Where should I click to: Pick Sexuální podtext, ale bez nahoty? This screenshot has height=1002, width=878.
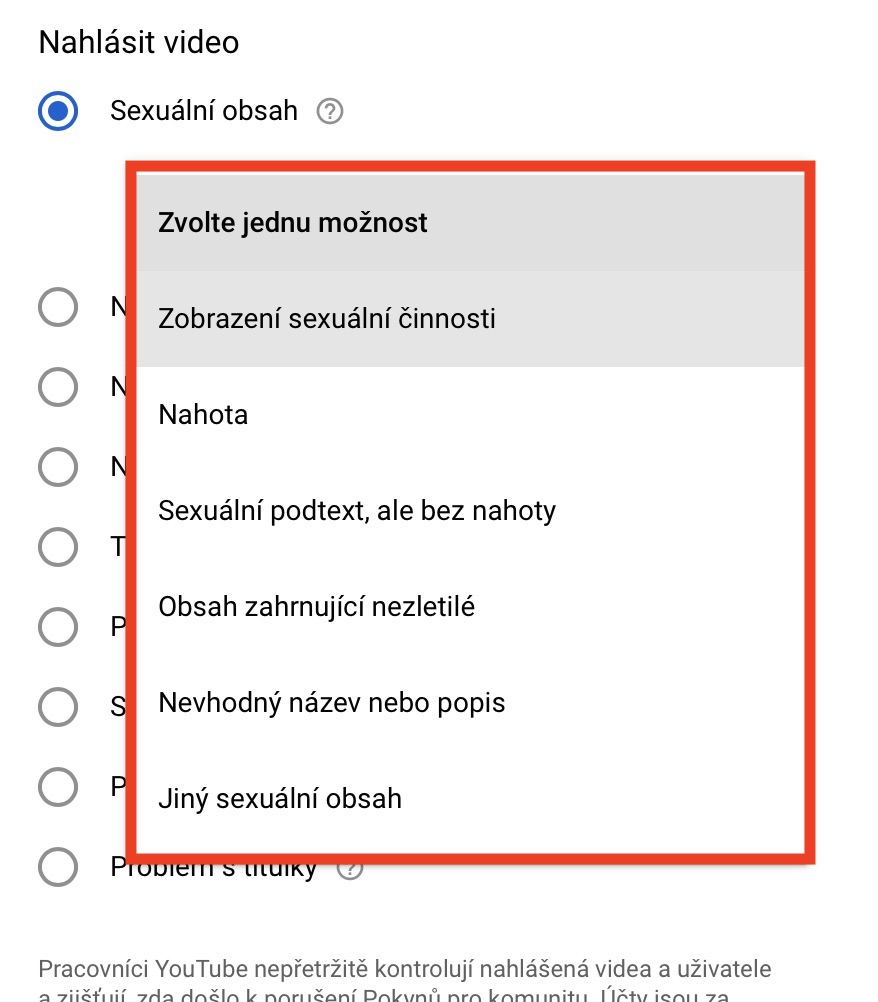[470, 511]
